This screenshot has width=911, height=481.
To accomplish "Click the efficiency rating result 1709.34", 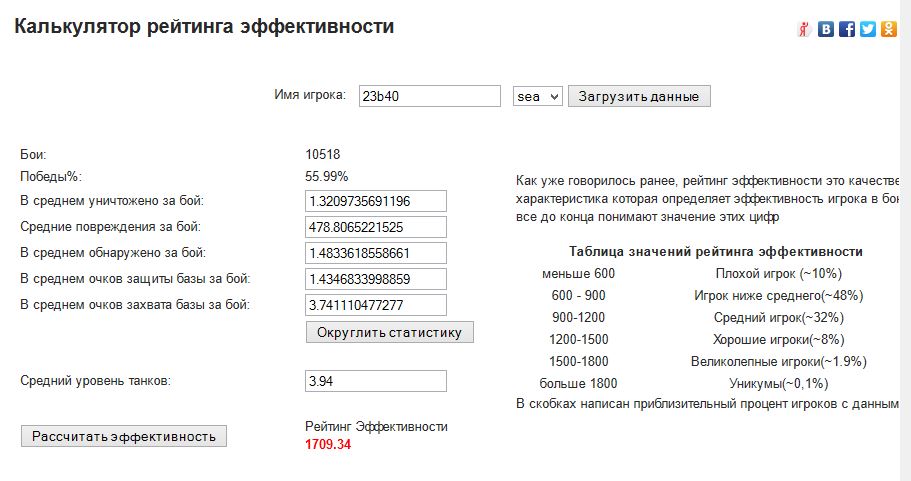I will coord(329,444).
